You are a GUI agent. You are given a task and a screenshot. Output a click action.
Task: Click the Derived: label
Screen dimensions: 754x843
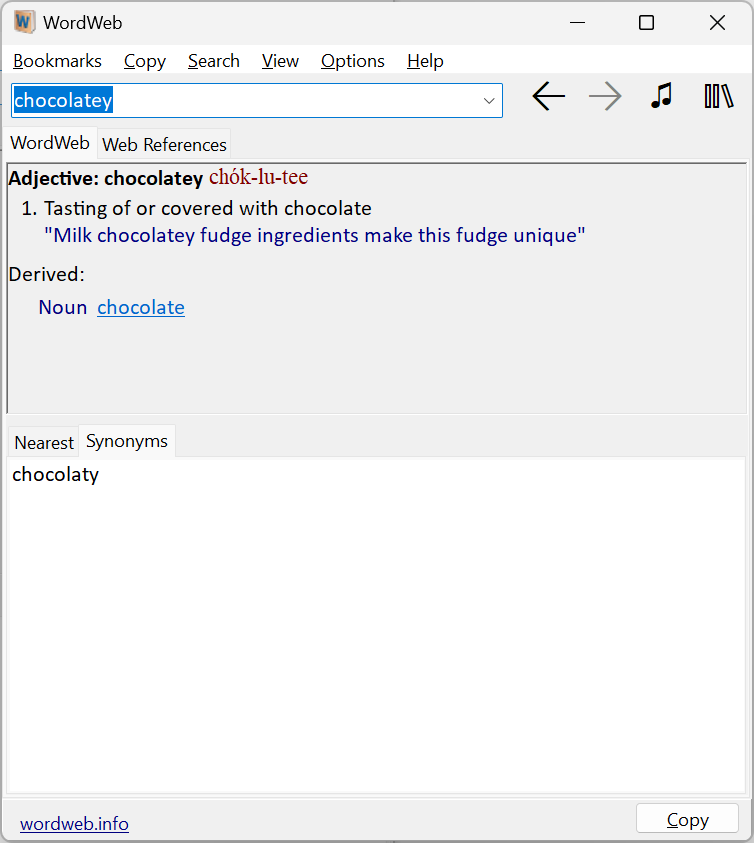47,274
